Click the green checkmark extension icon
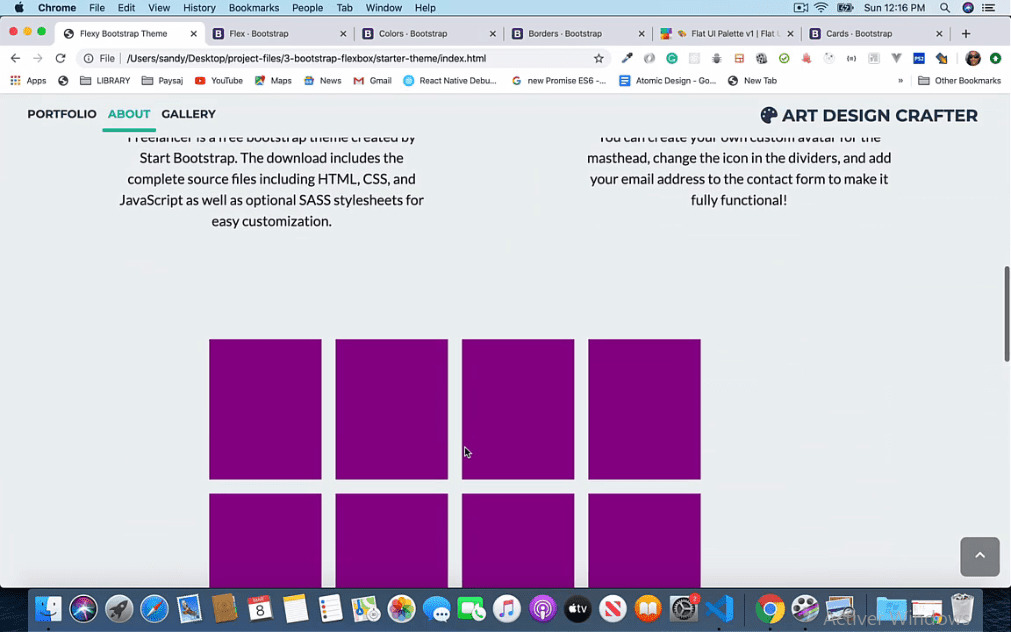1011x632 pixels. coord(782,59)
